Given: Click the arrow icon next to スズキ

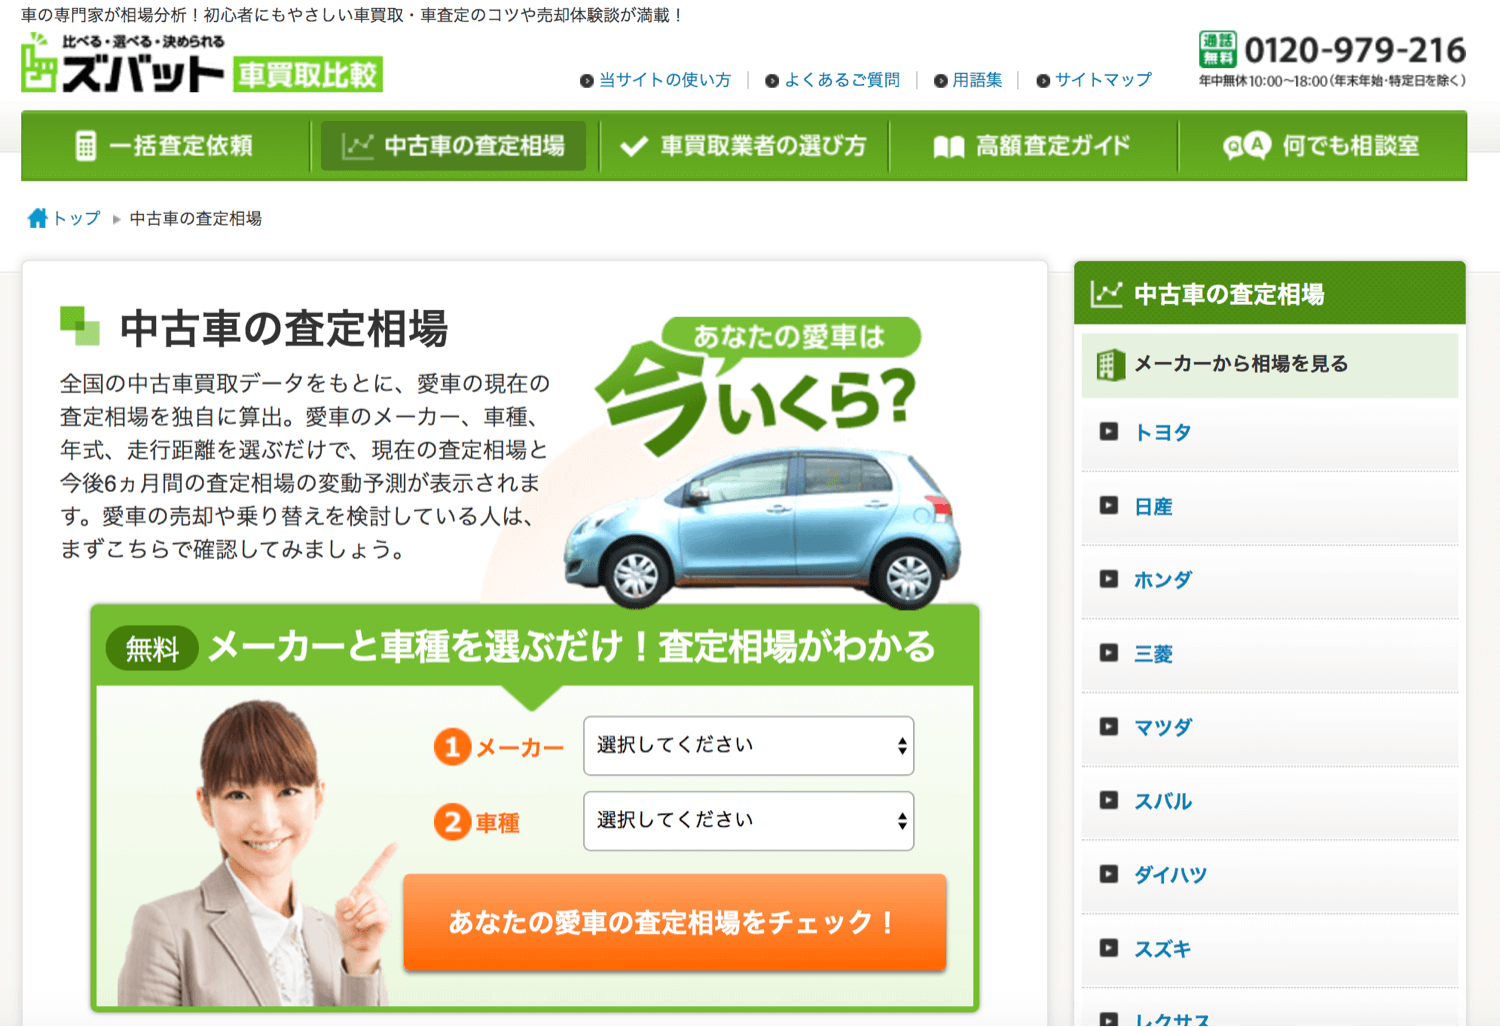Looking at the screenshot, I should pyautogui.click(x=1108, y=948).
